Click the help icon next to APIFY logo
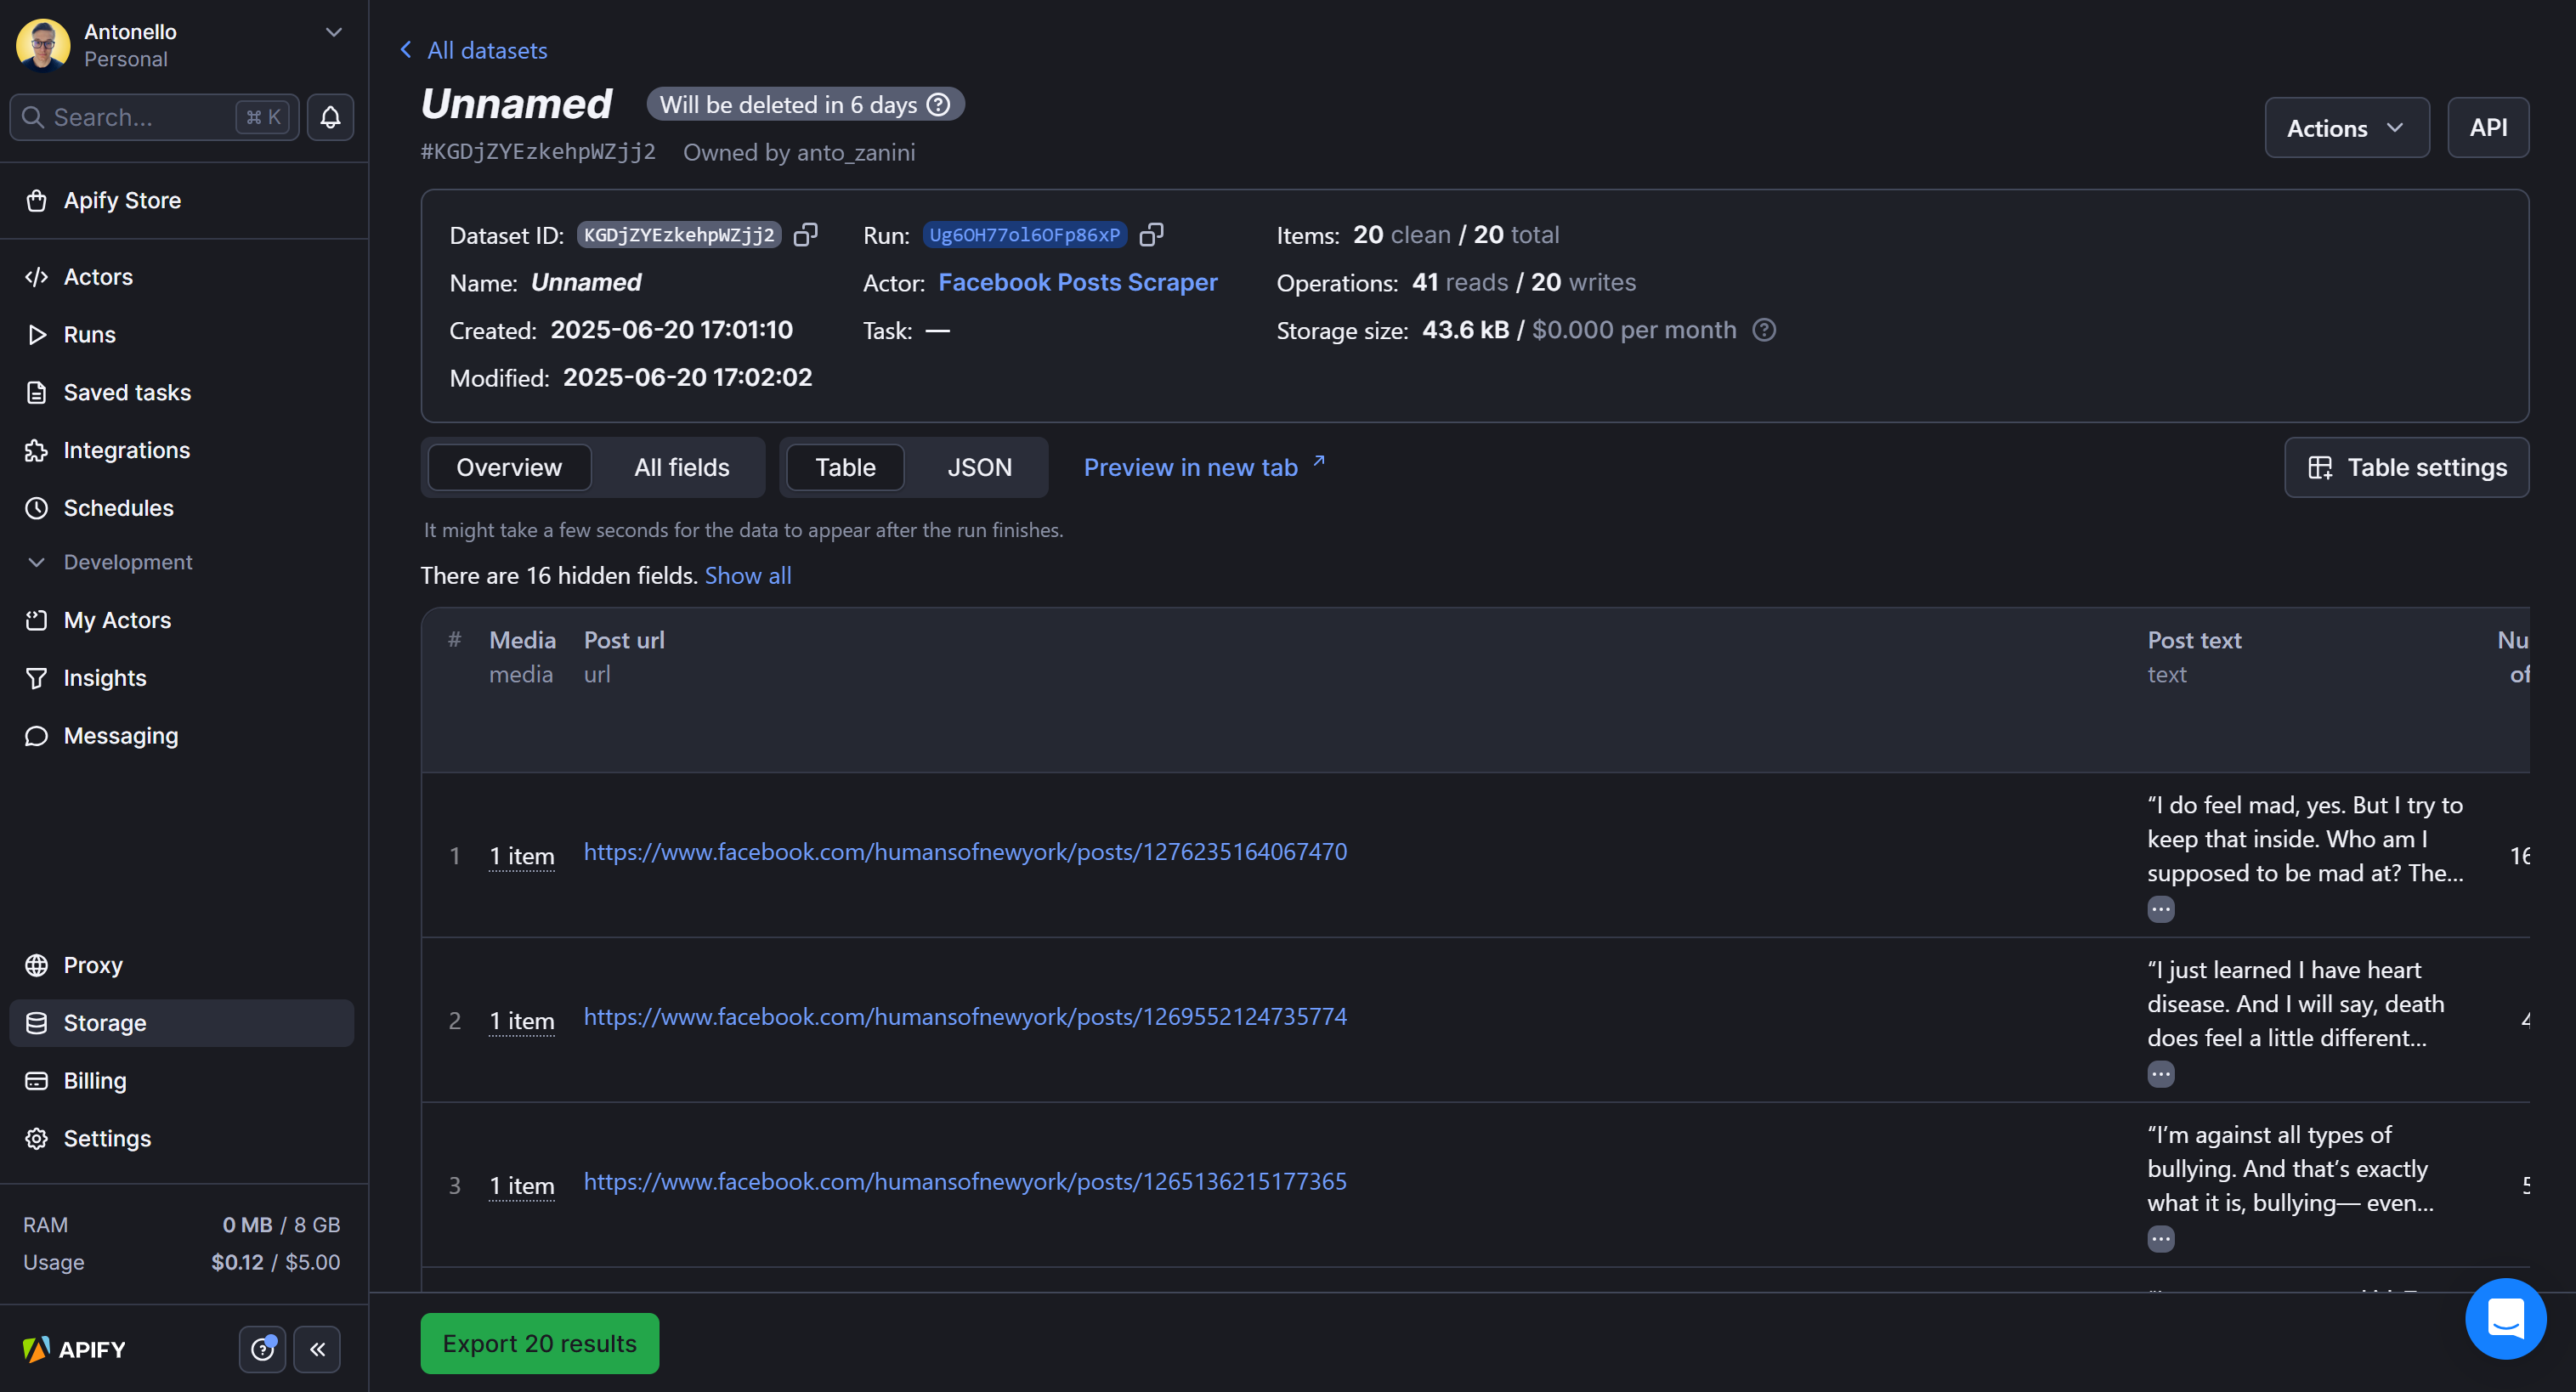 [x=262, y=1349]
